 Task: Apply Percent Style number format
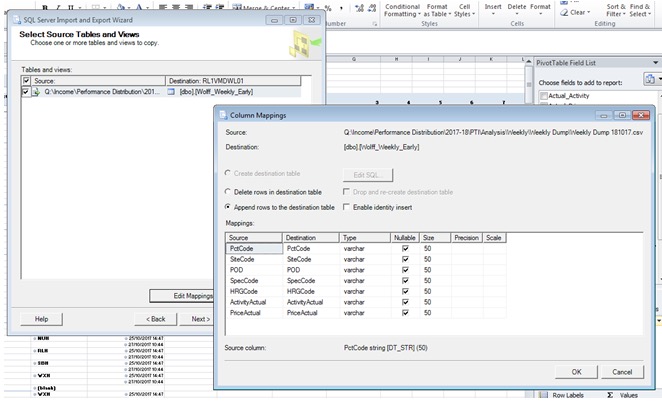(328, 8)
